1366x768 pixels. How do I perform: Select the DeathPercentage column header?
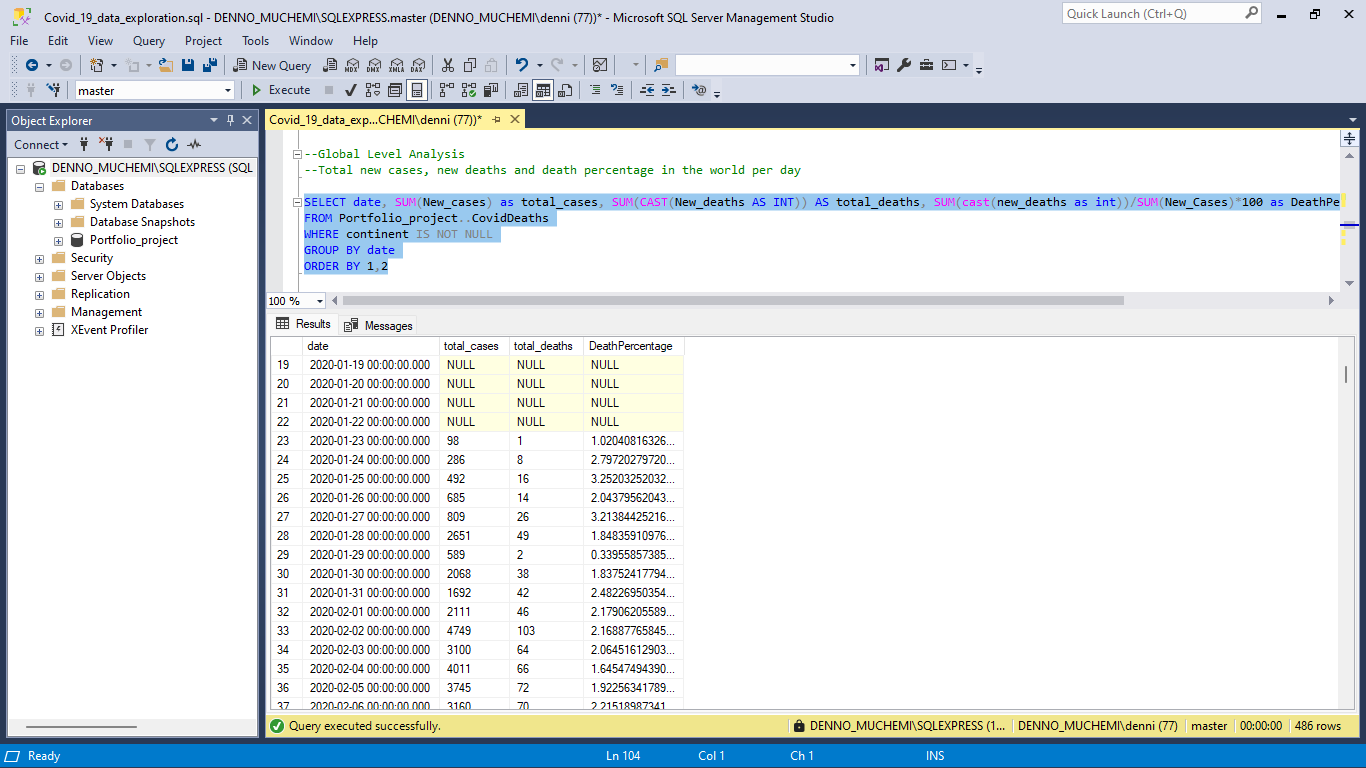pos(634,346)
